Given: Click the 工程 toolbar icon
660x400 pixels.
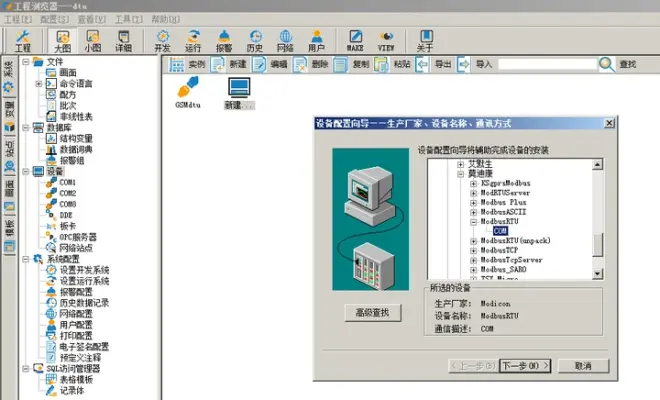Looking at the screenshot, I should (x=23, y=40).
